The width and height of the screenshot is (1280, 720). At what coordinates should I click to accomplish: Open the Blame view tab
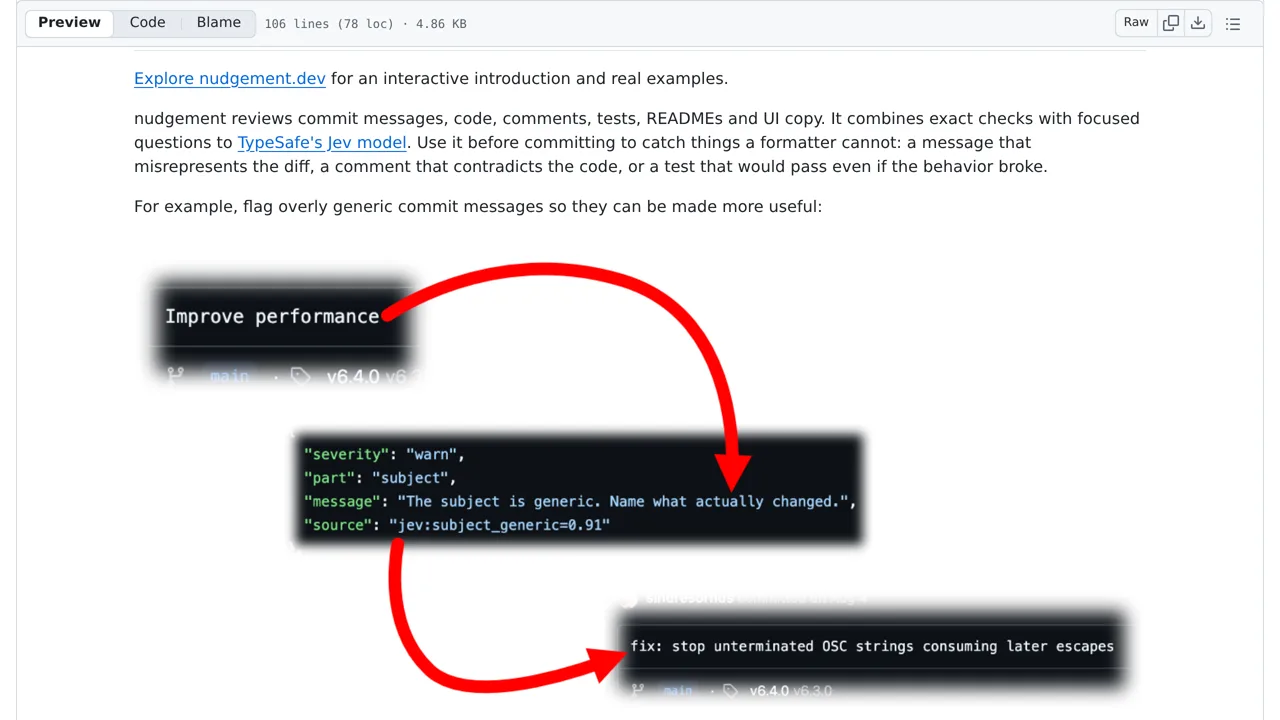(x=219, y=23)
